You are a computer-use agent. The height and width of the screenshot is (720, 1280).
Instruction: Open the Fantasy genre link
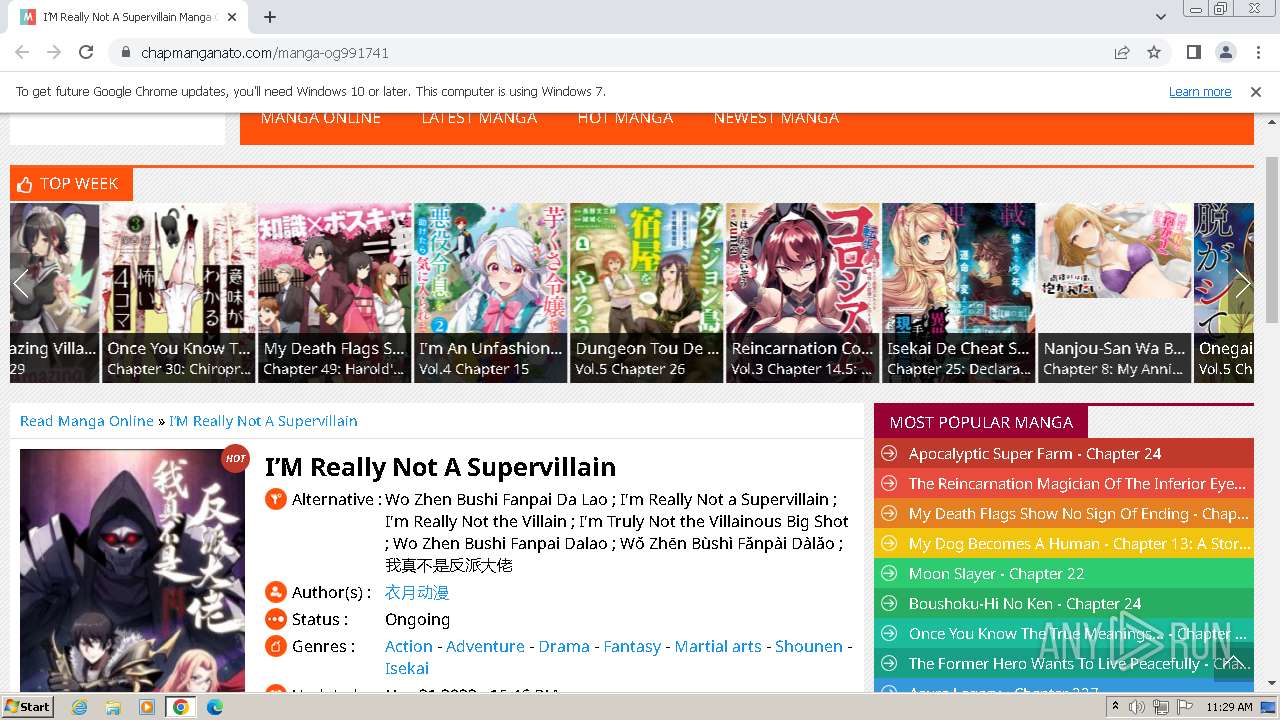coord(632,647)
